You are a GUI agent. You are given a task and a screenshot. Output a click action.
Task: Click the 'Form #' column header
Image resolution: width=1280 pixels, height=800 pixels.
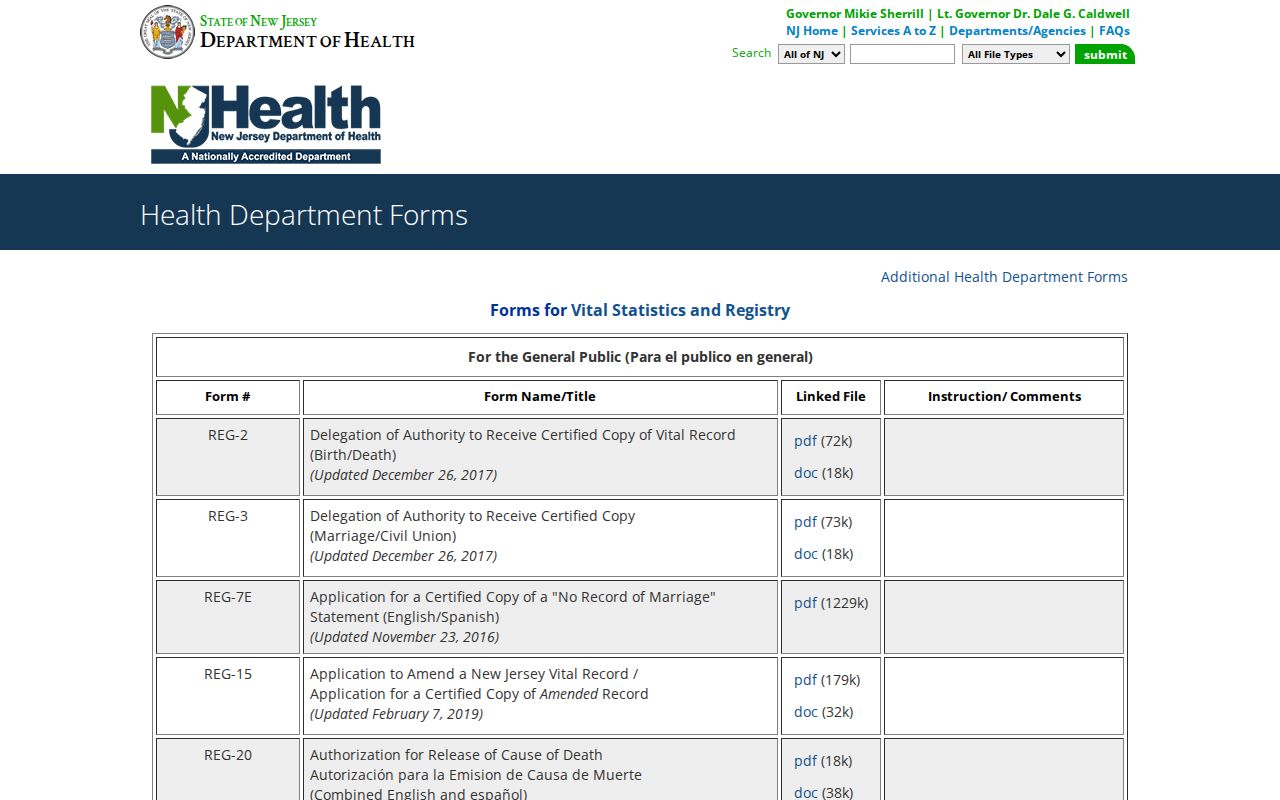click(x=228, y=397)
